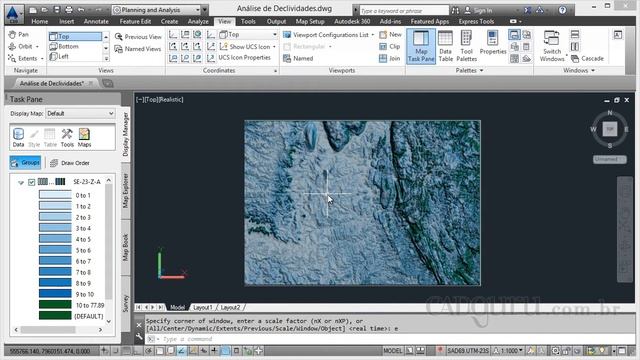Select the Pan navigation tool

[18, 35]
